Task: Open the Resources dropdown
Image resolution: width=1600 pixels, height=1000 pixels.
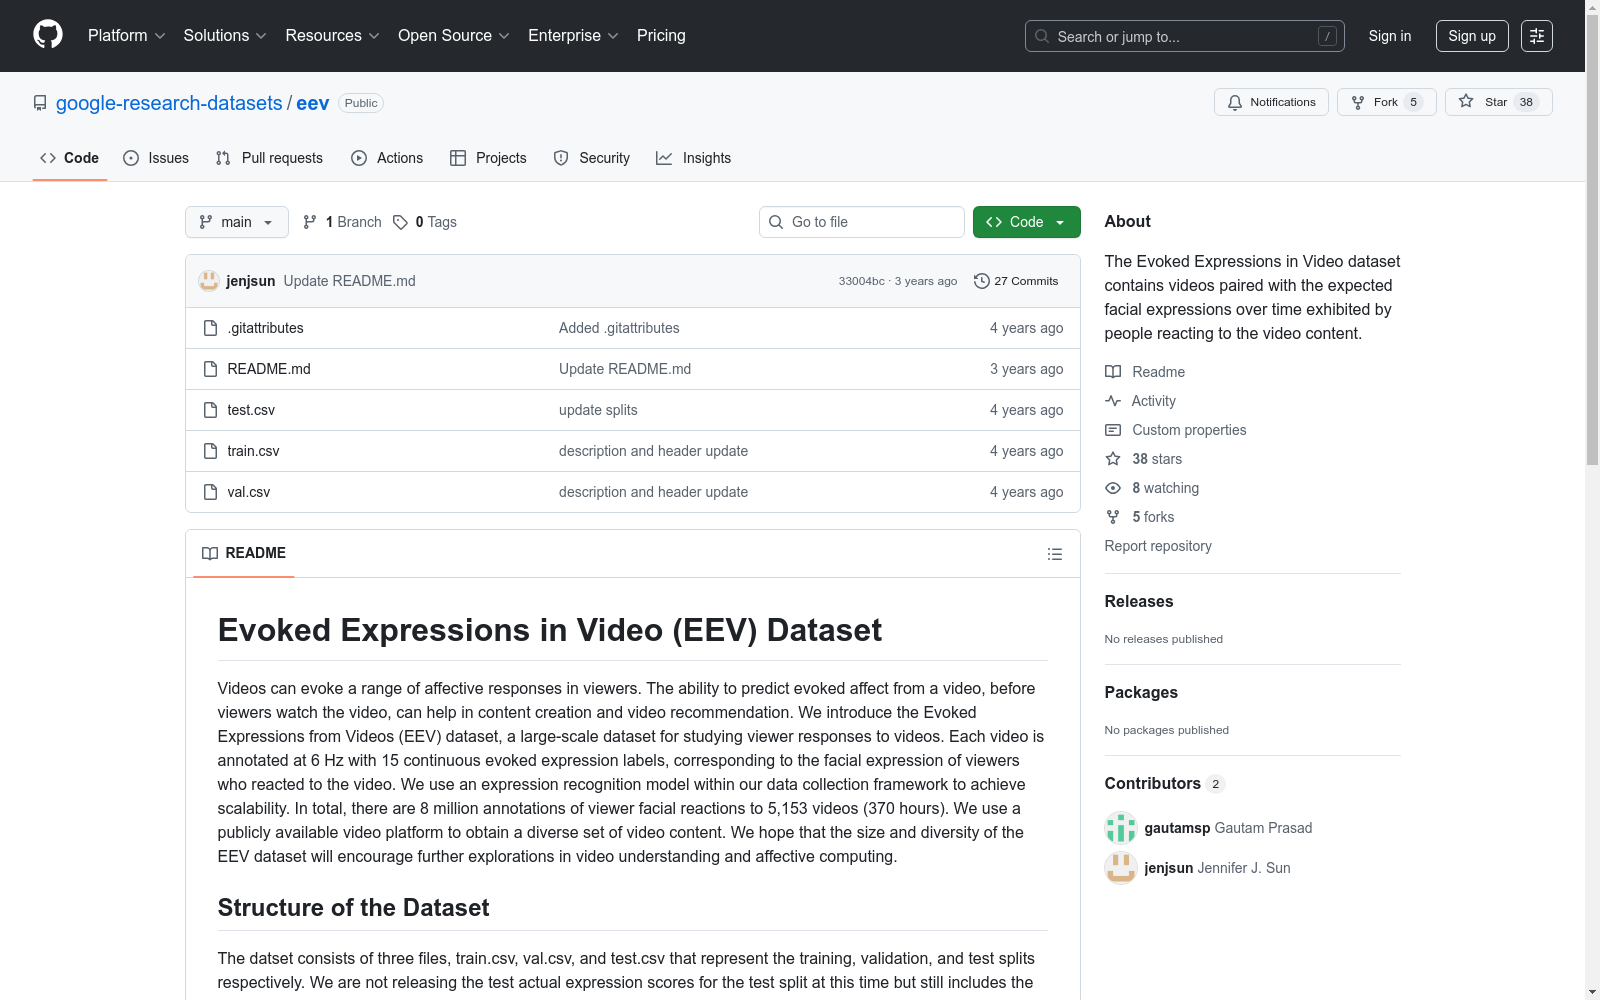Action: tap(332, 36)
